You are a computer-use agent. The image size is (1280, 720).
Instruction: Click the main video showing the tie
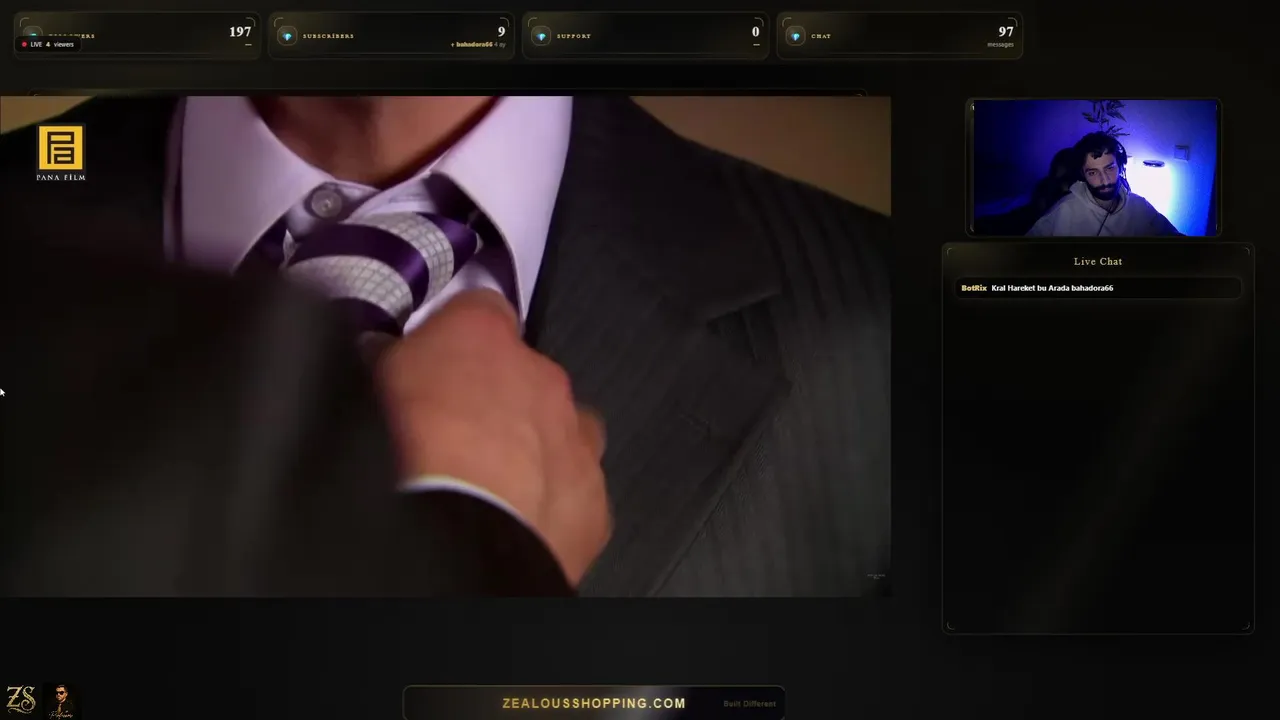click(445, 346)
